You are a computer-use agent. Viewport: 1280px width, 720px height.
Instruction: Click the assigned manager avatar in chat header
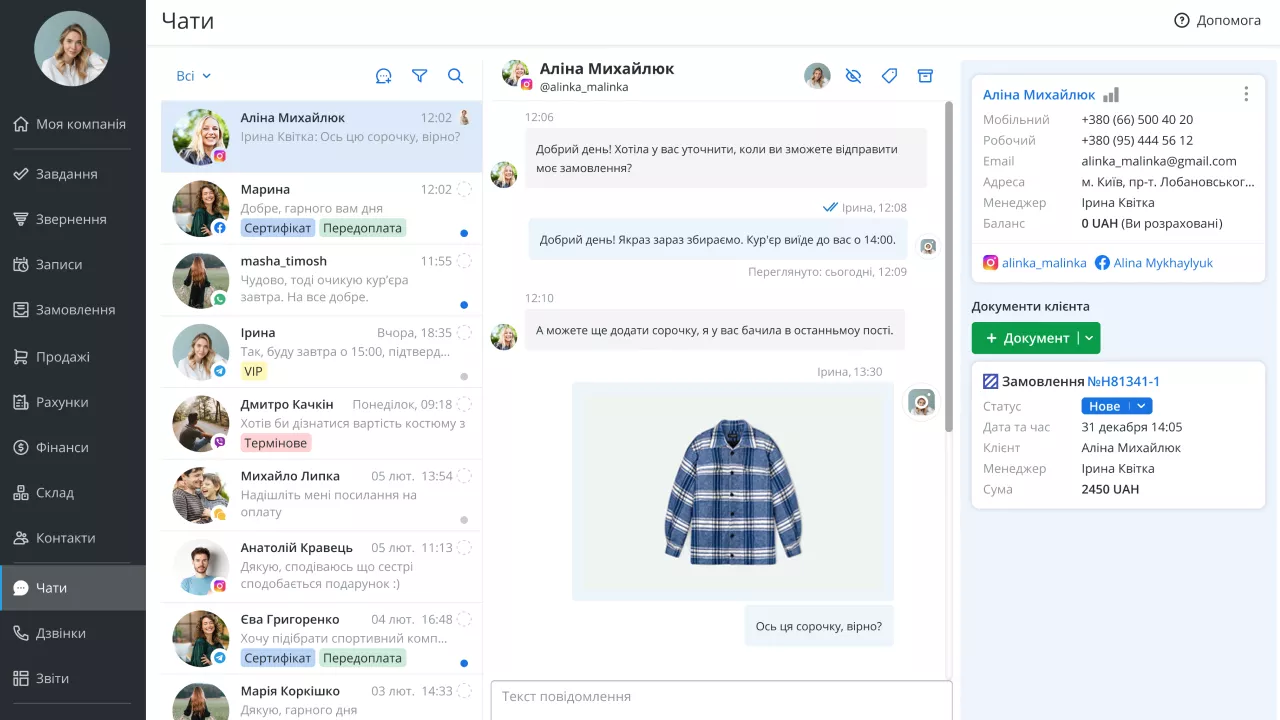click(x=817, y=76)
